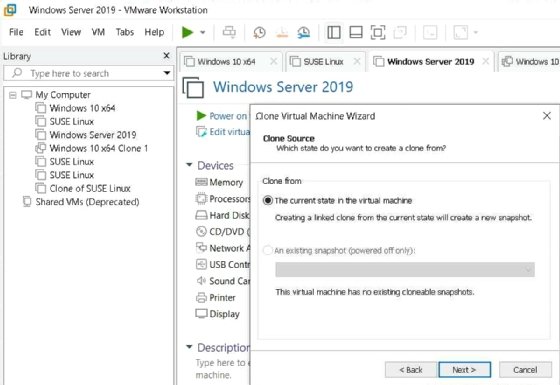The image size is (560, 385).
Task: Click the Sound Card device icon
Action: (x=201, y=281)
